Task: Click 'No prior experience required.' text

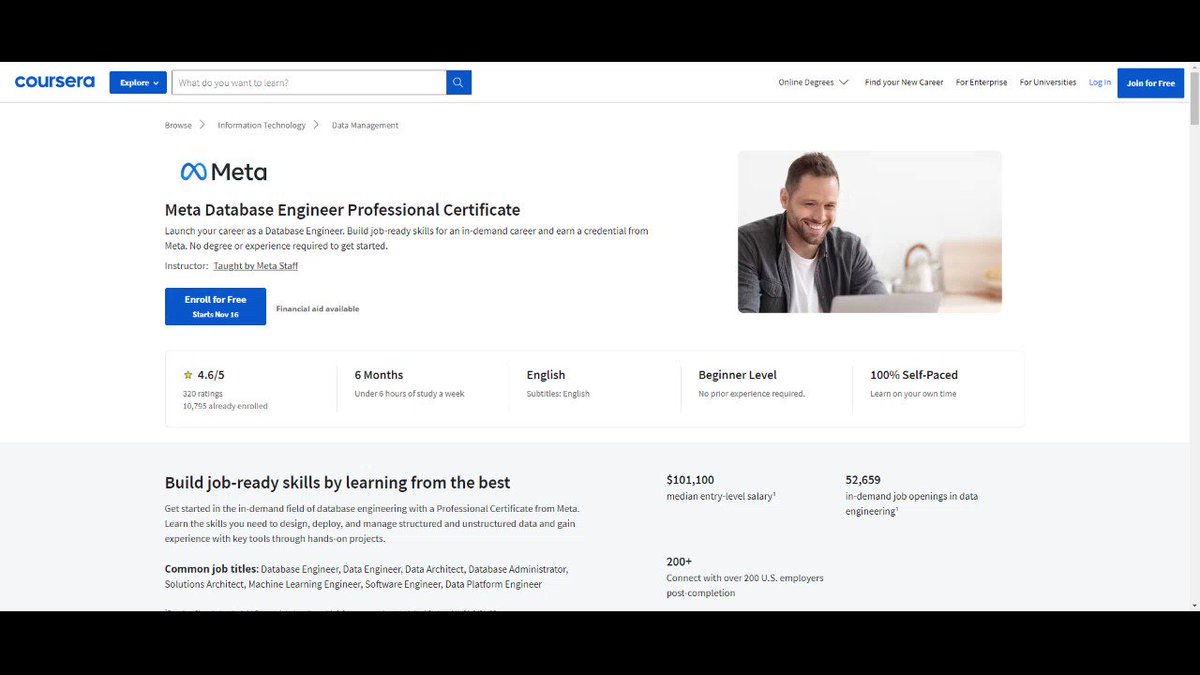Action: coord(751,394)
